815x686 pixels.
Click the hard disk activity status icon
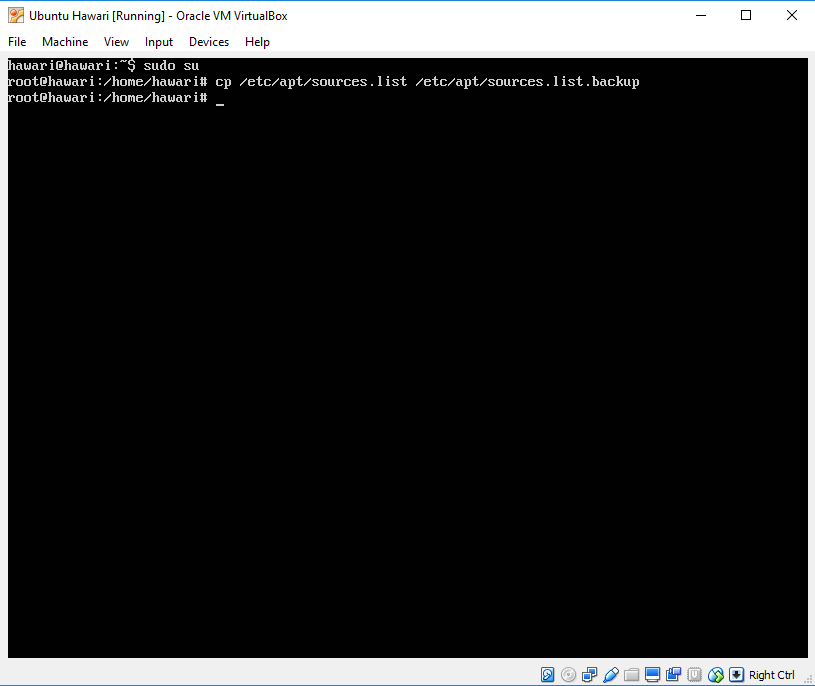tap(547, 674)
